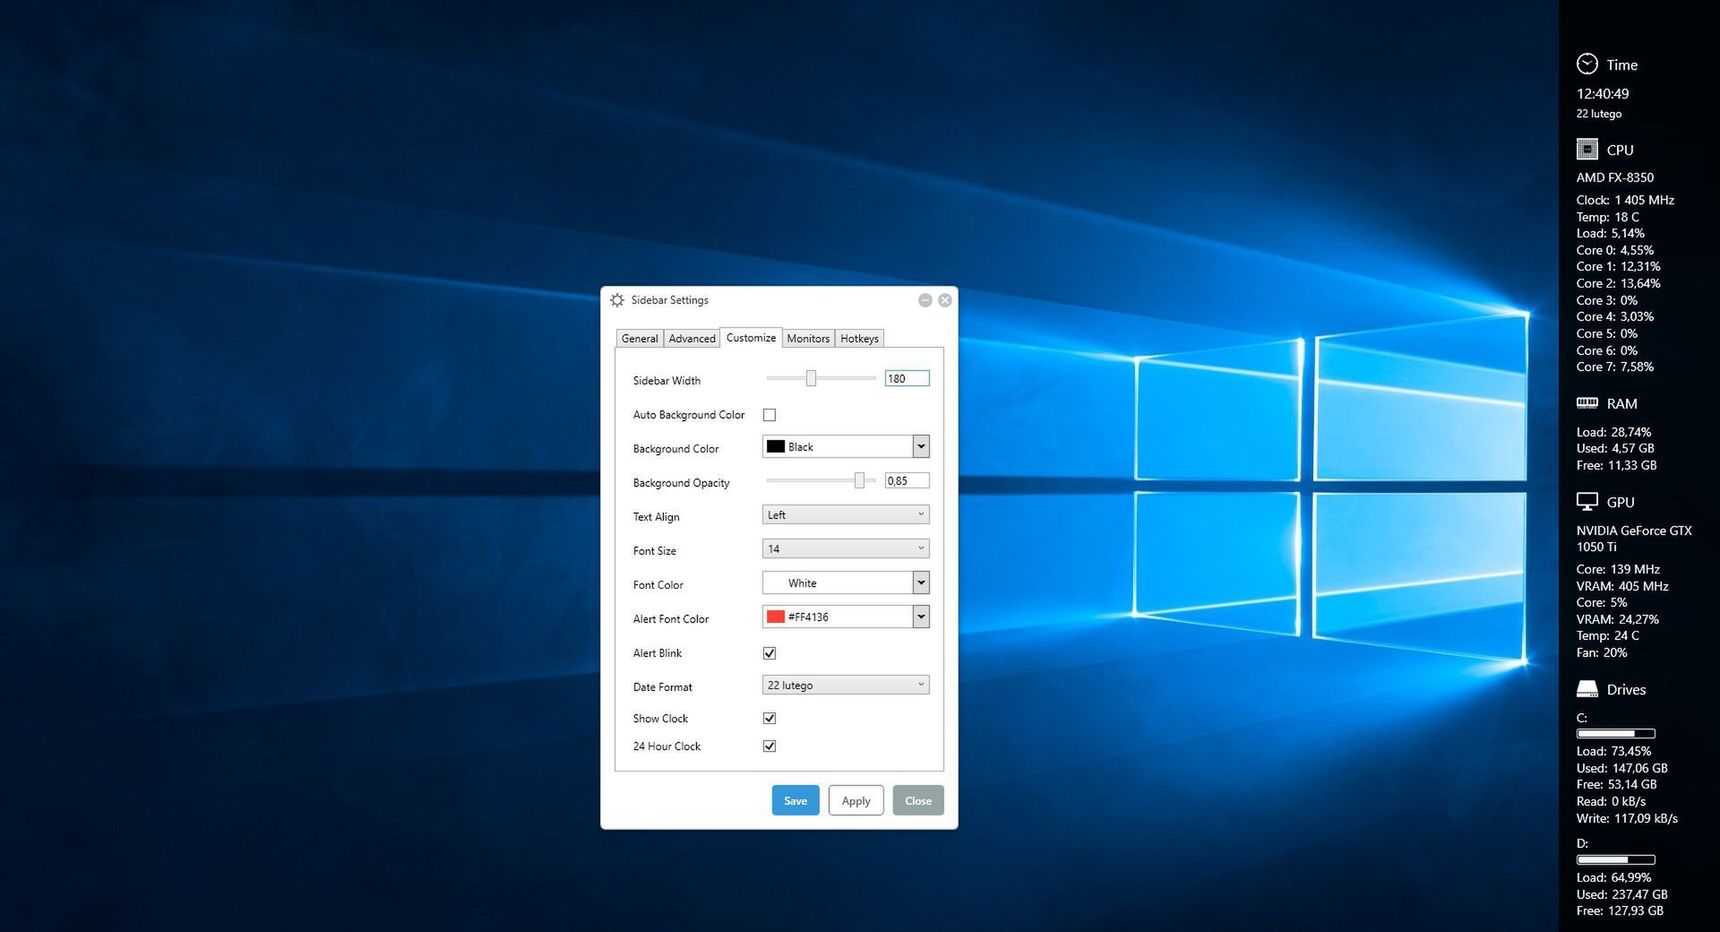Expand the Alert Font Color dropdown arrow

coord(921,616)
